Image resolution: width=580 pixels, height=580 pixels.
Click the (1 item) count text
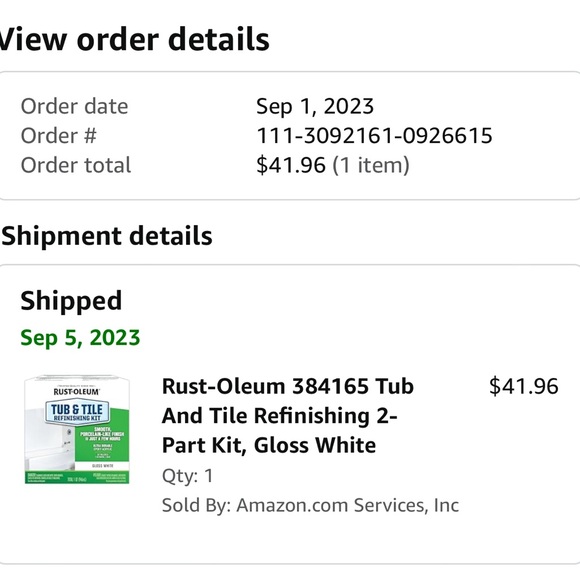pyautogui.click(x=371, y=165)
